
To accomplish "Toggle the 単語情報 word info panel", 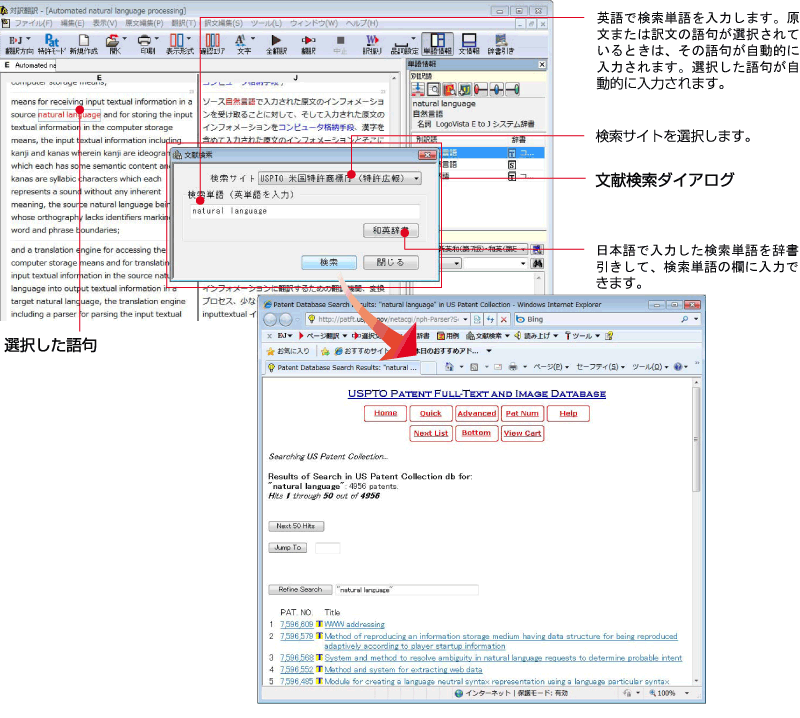I will click(437, 42).
